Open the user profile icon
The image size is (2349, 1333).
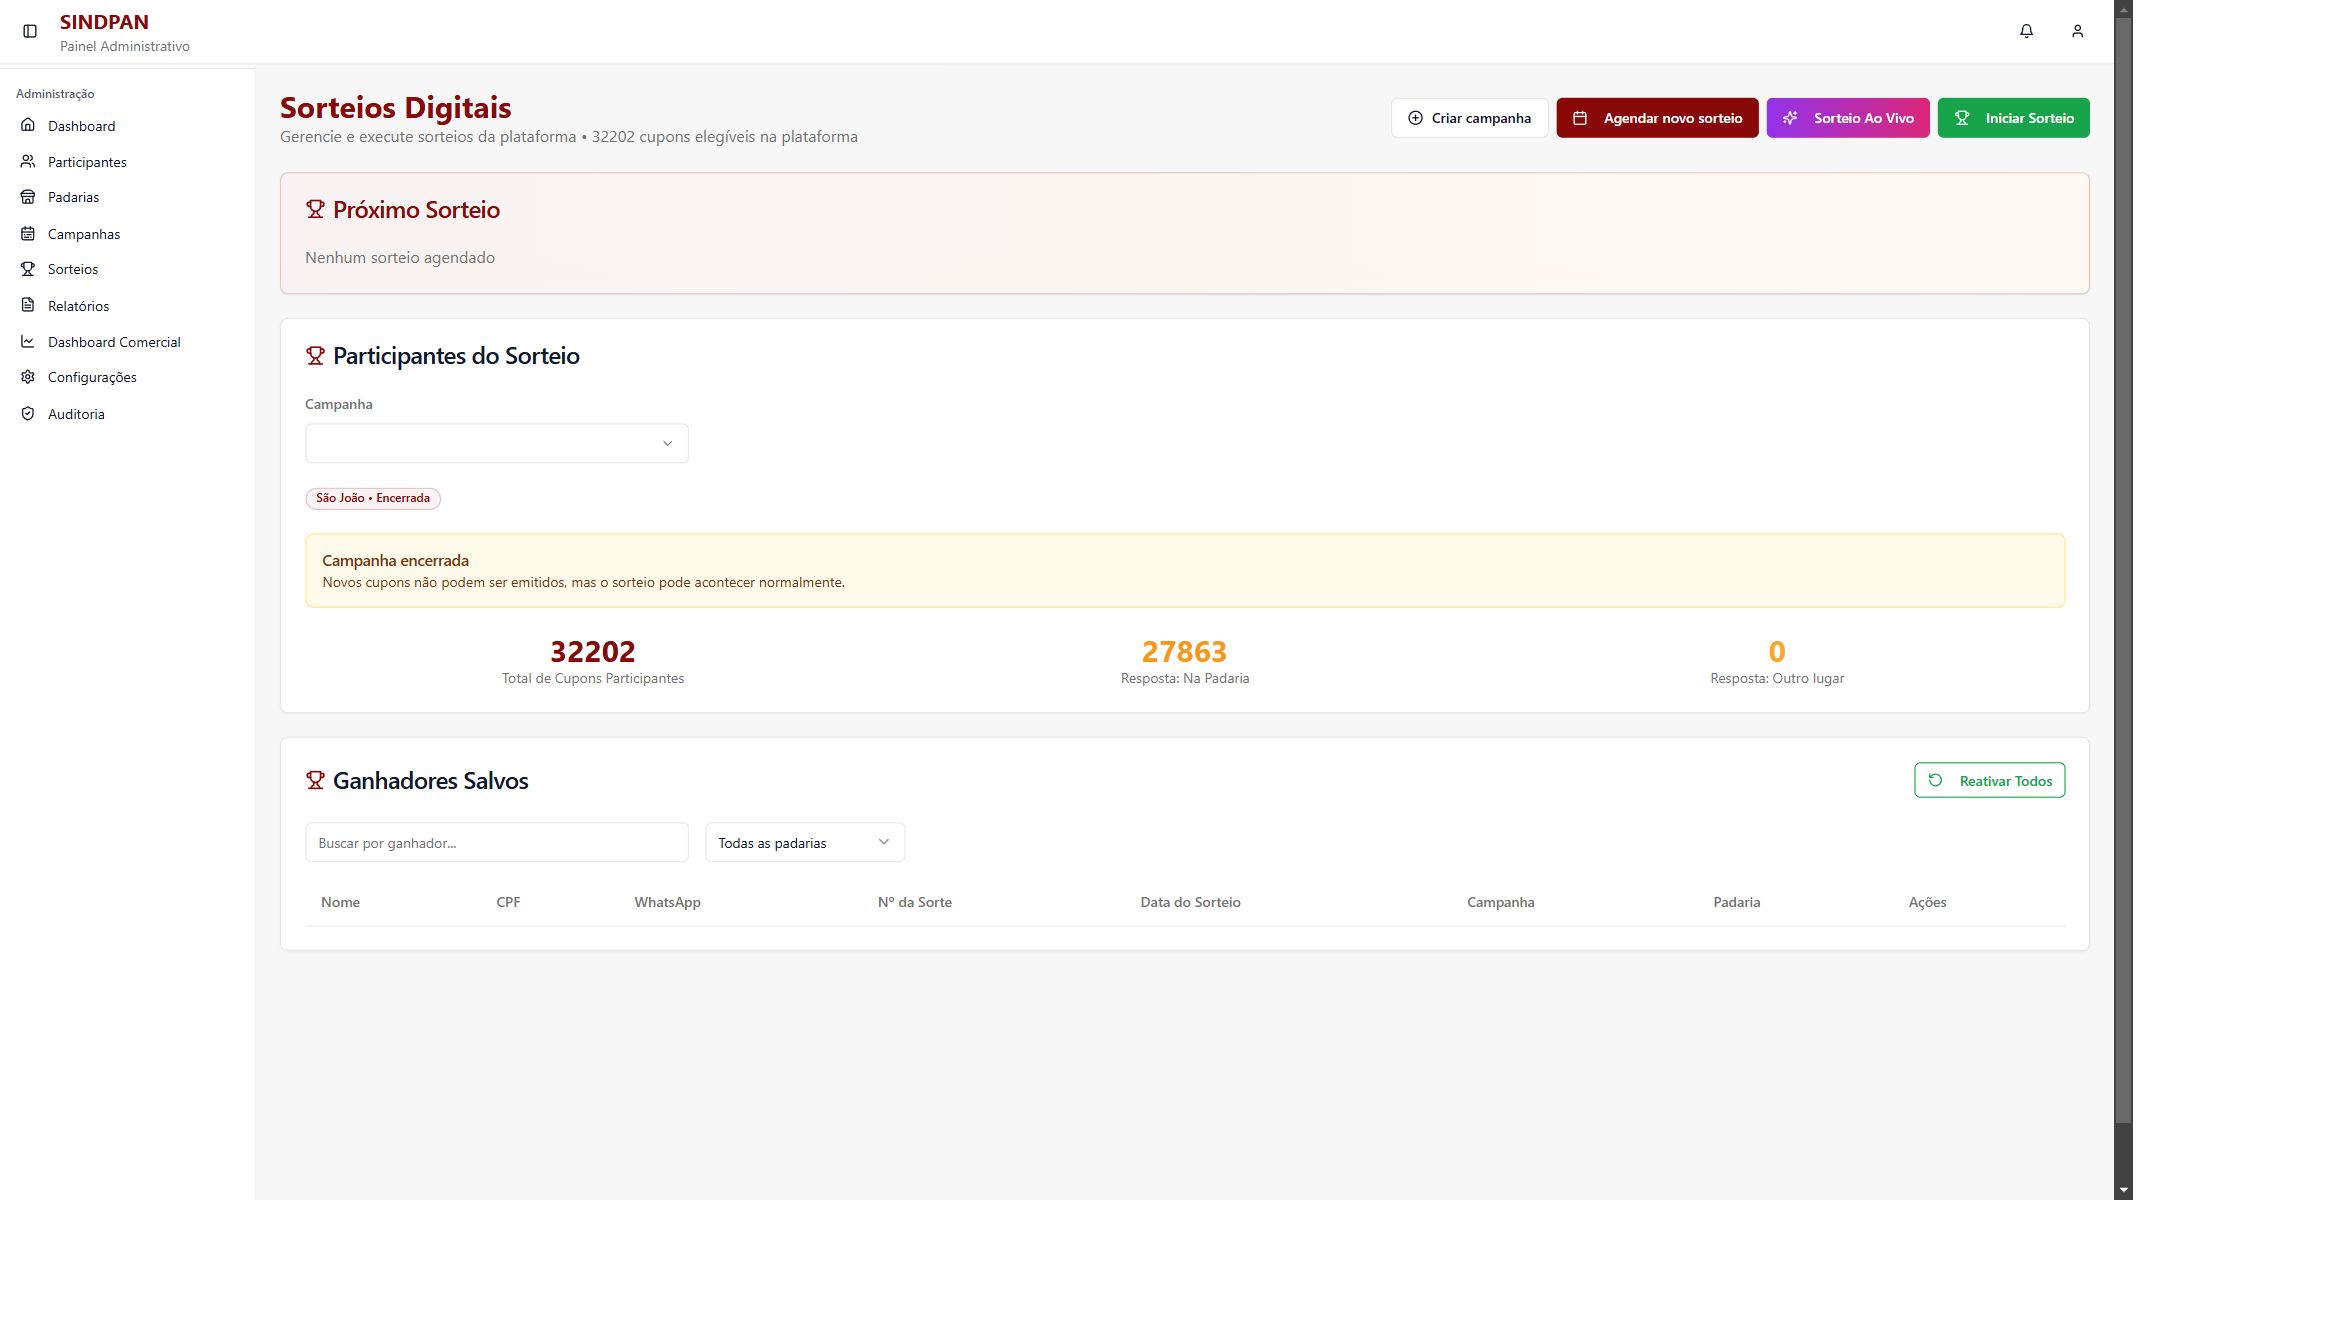2077,32
